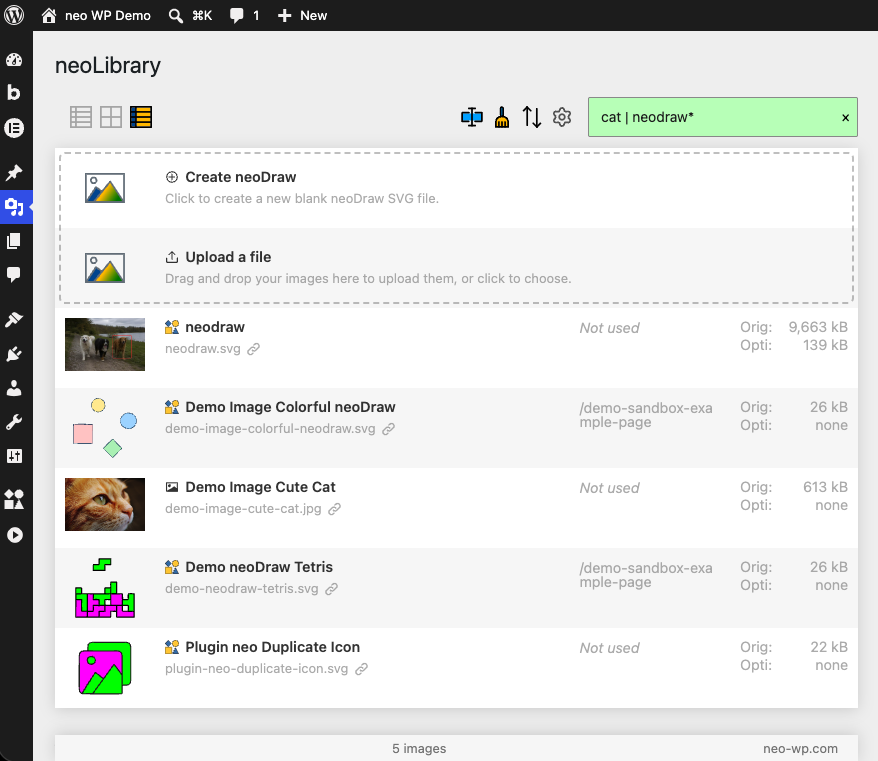Click the broom cleanup icon
Screen dimensions: 878x761
click(502, 117)
